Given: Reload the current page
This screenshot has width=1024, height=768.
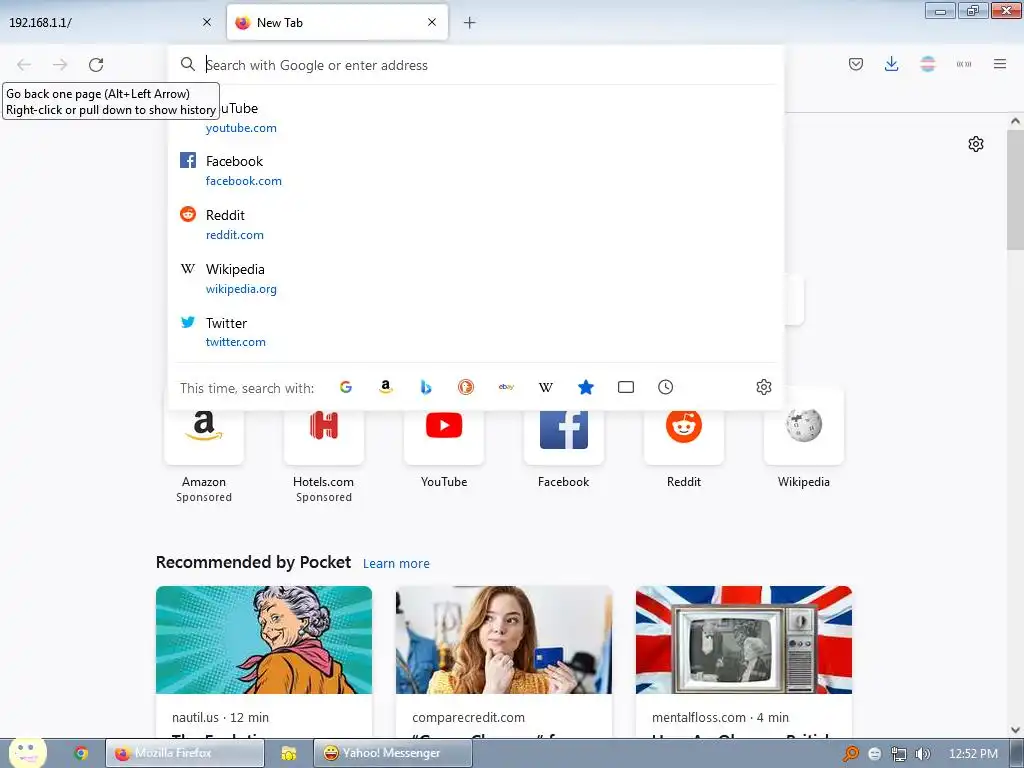Looking at the screenshot, I should point(96,65).
